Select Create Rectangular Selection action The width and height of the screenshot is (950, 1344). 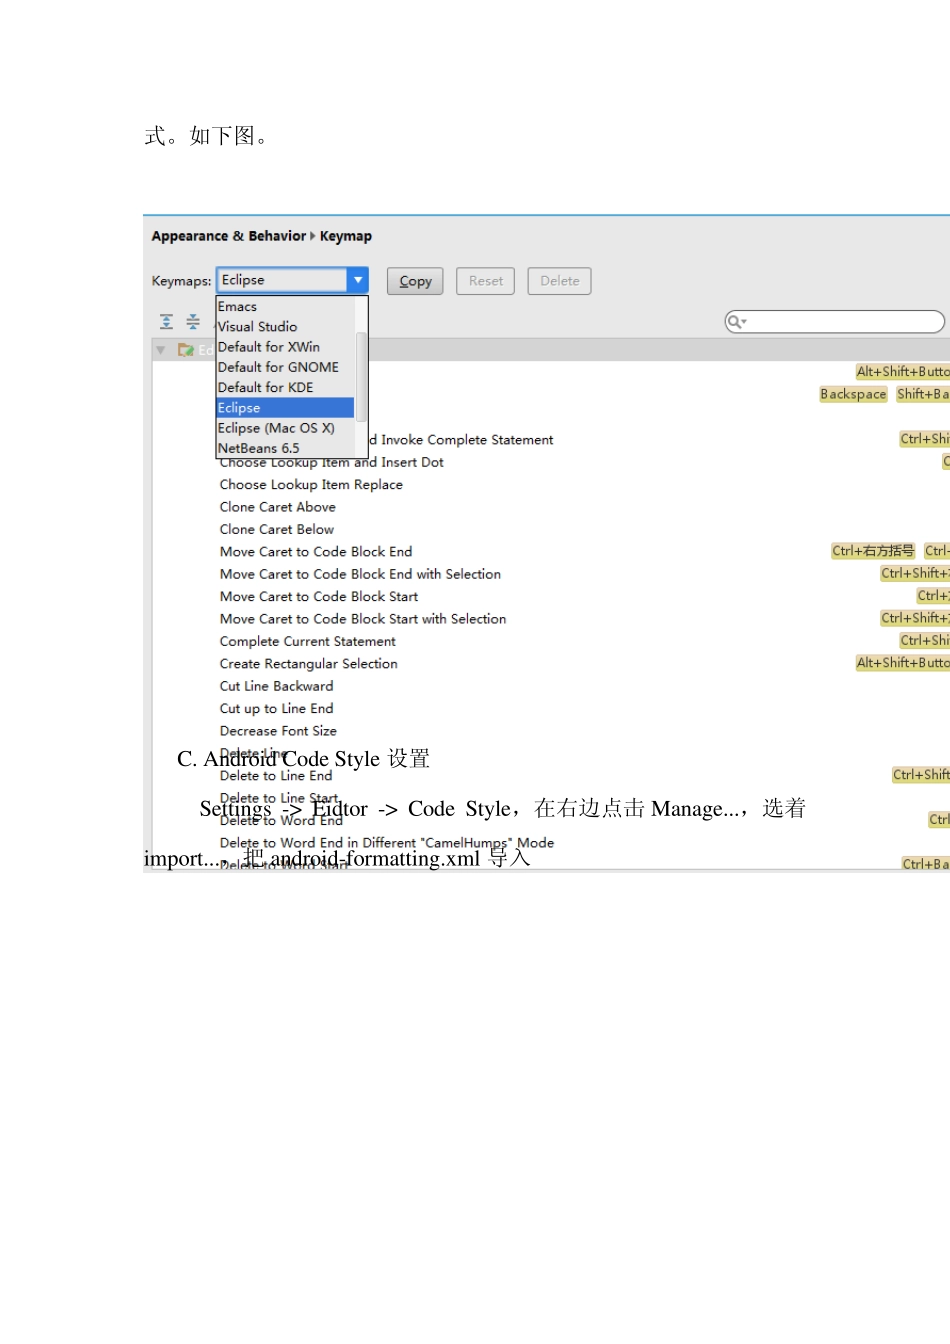[309, 664]
